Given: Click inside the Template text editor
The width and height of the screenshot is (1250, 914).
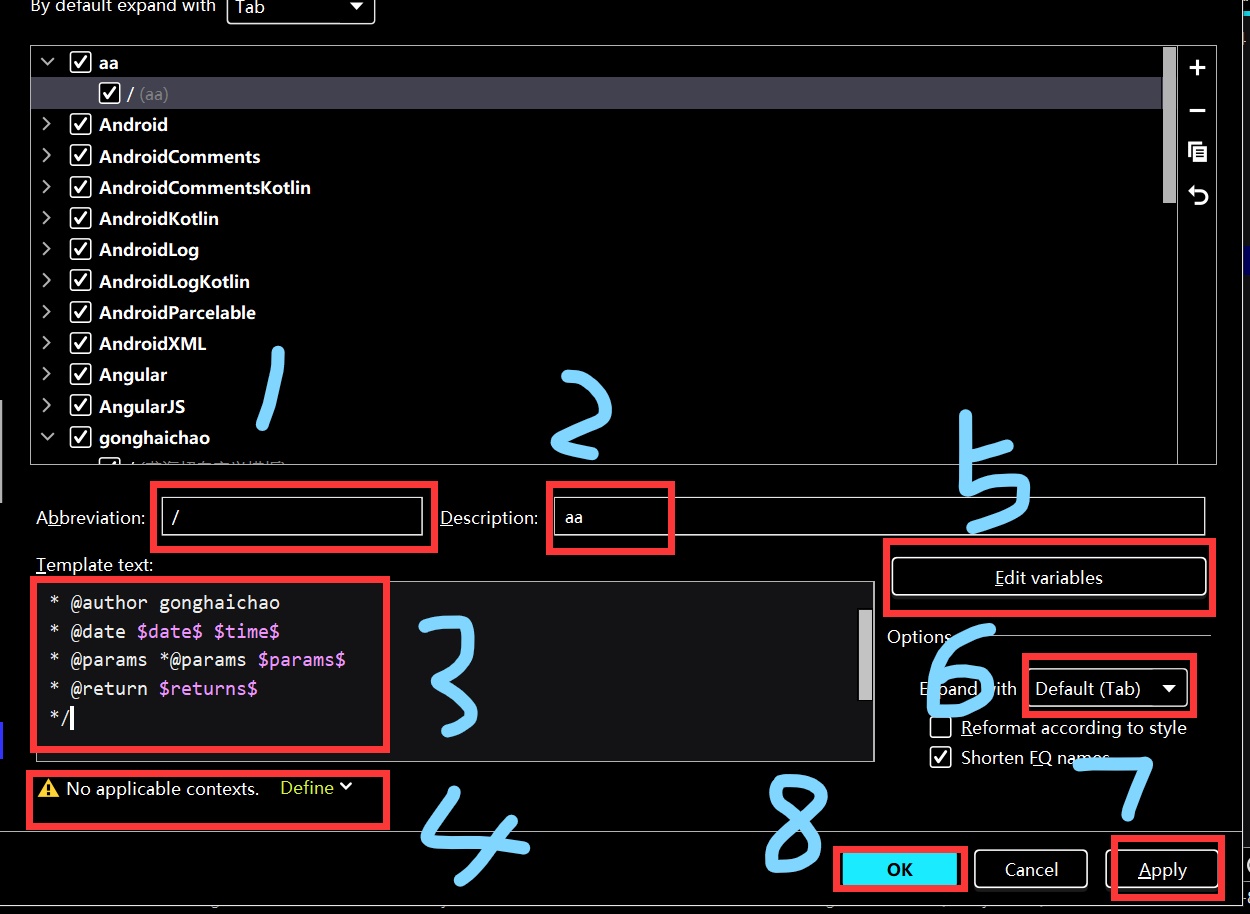Looking at the screenshot, I should (x=447, y=672).
